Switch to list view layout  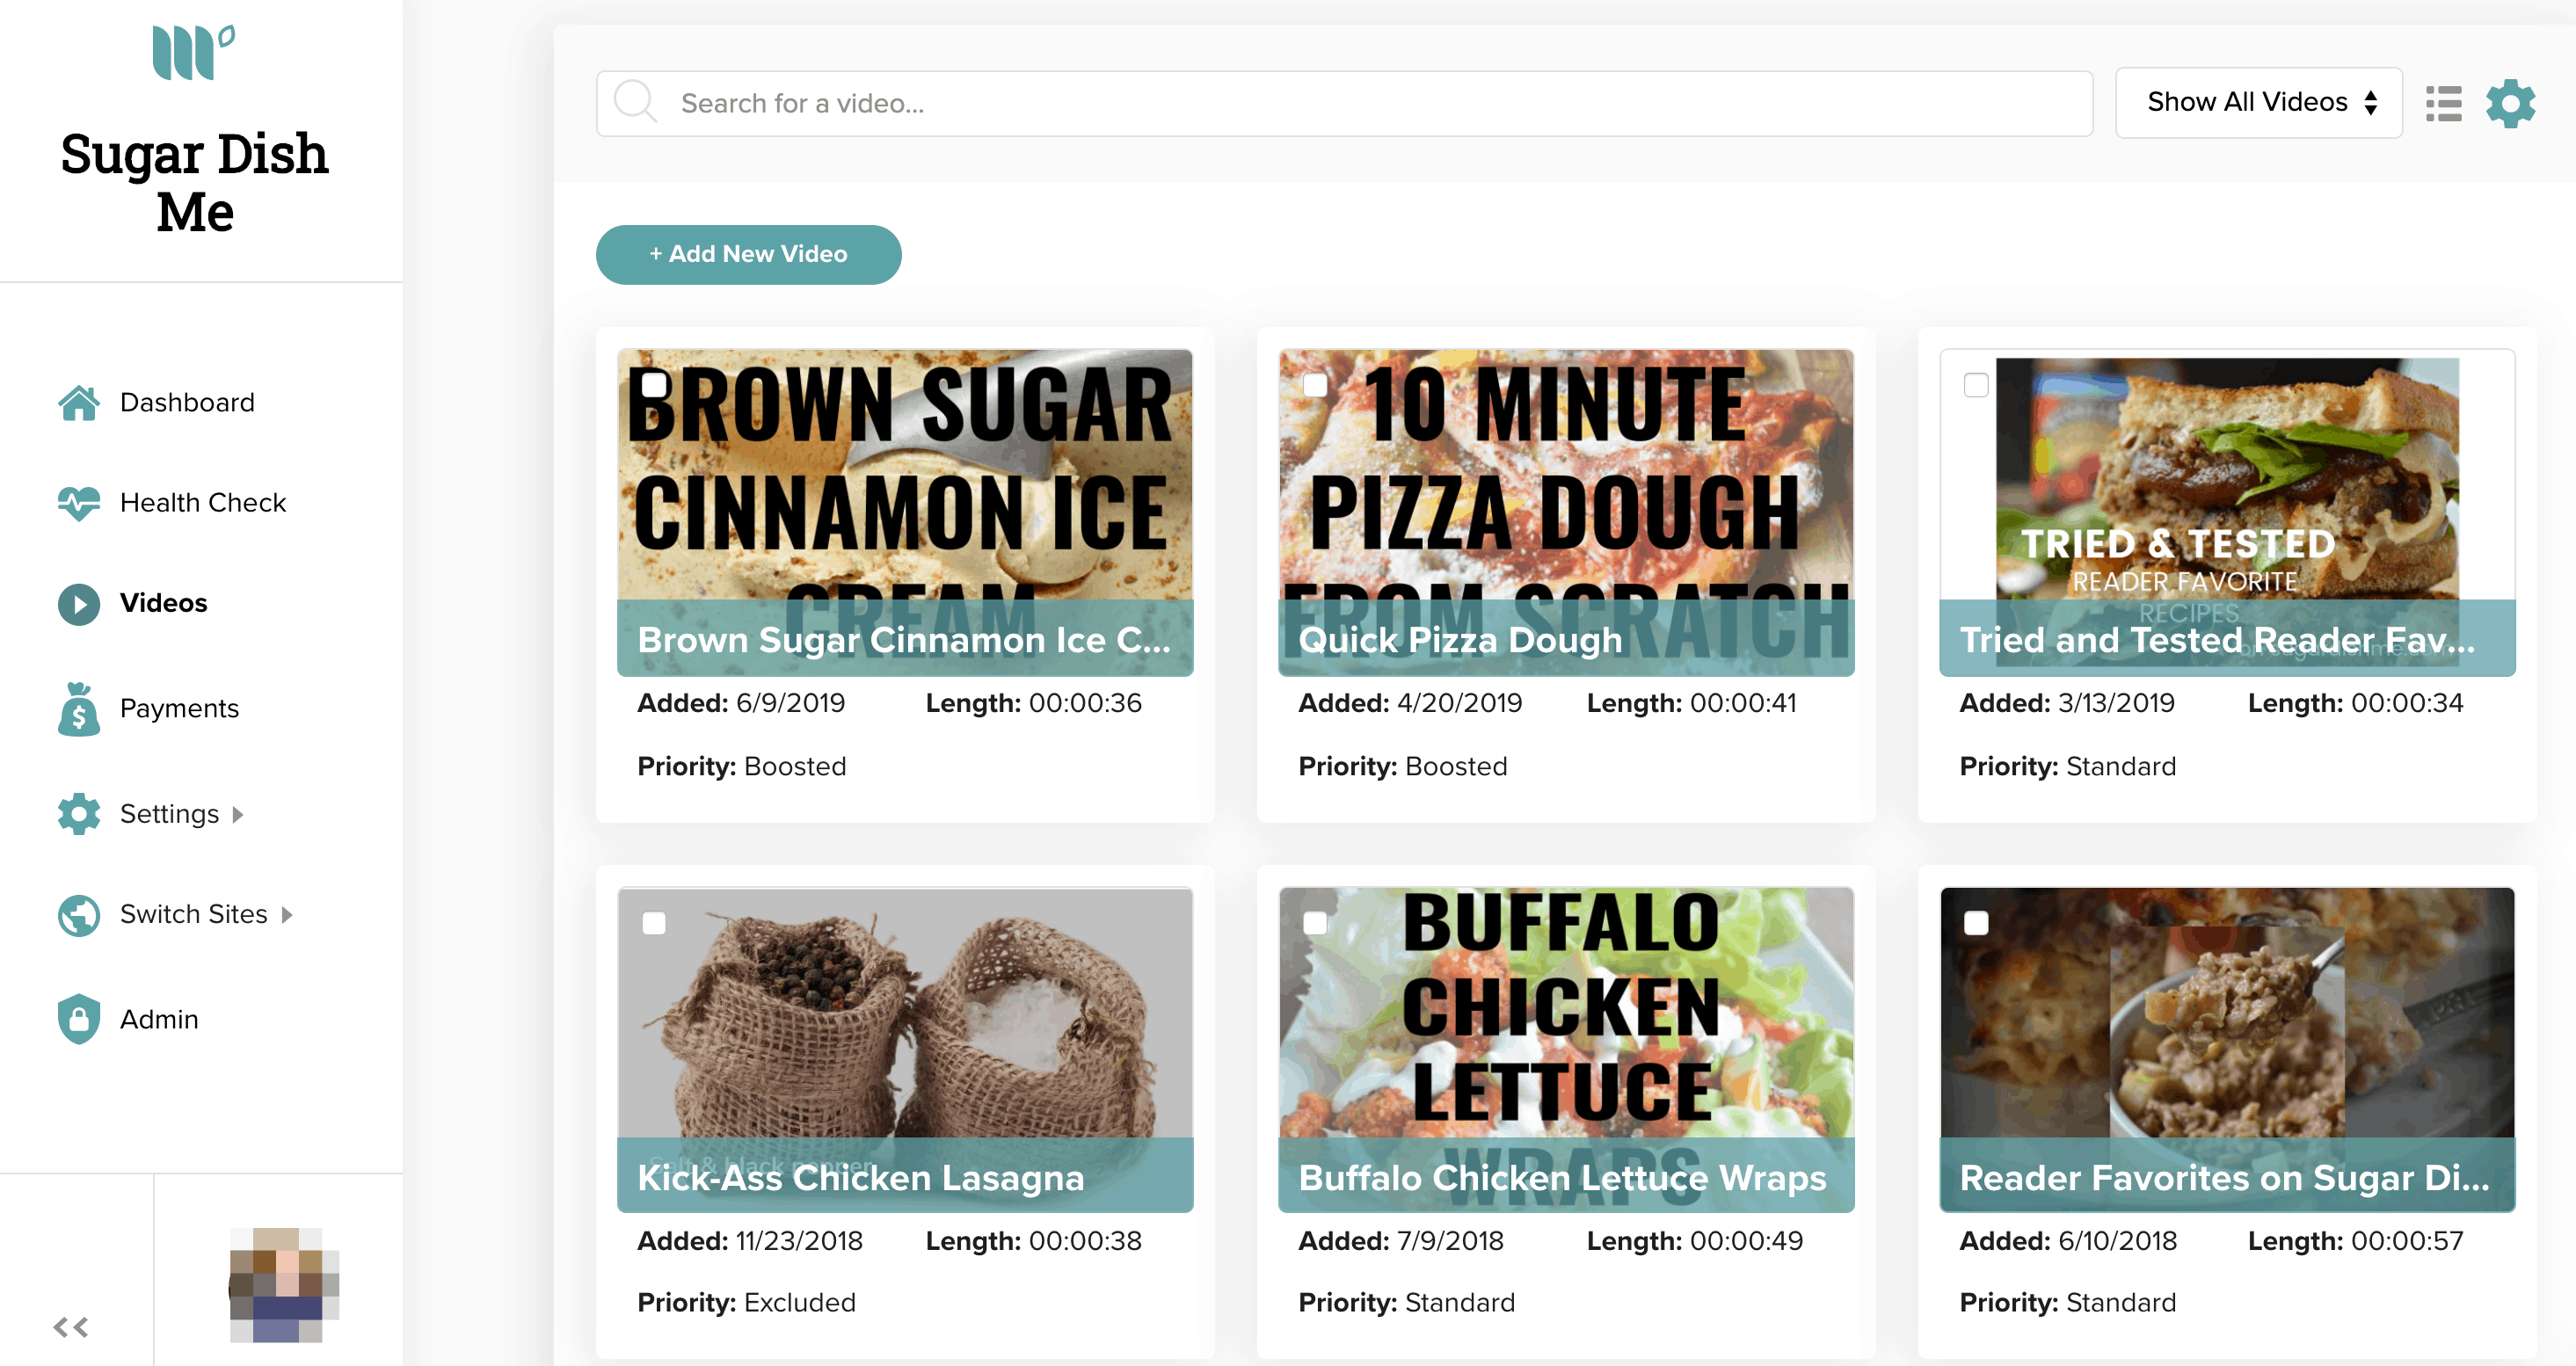tap(2443, 102)
